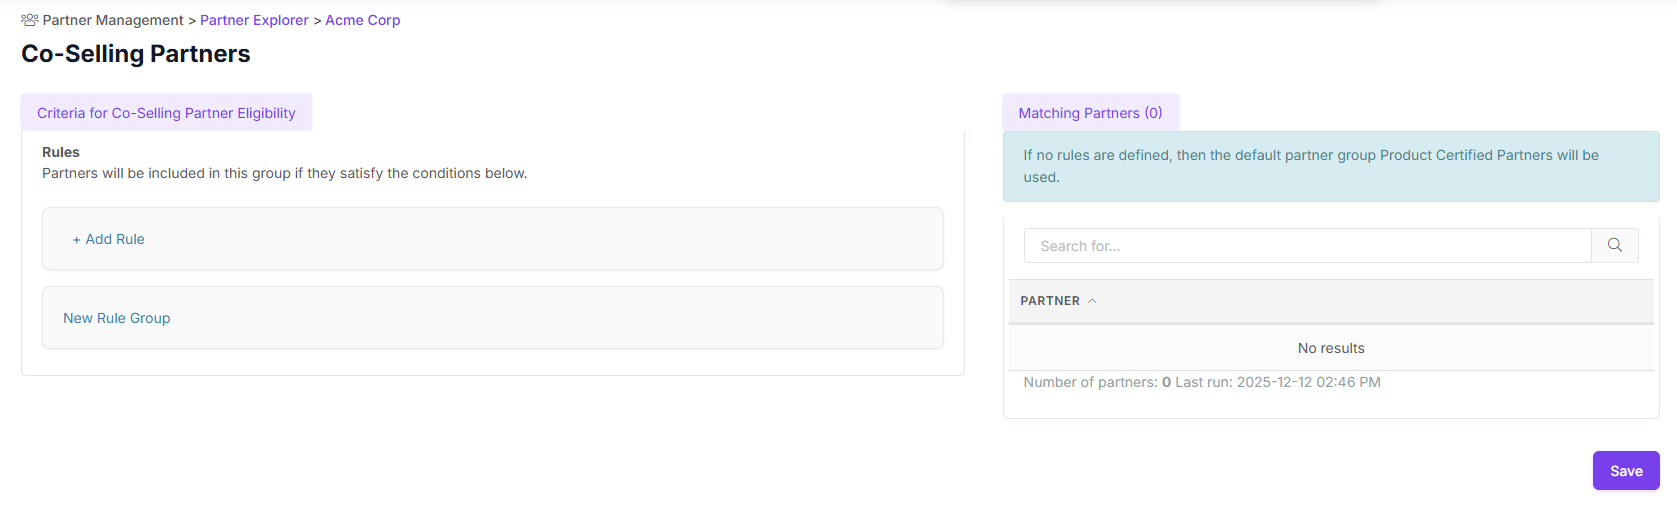This screenshot has width=1677, height=509.
Task: Click the rules conditions description sentence
Action: coord(284,173)
